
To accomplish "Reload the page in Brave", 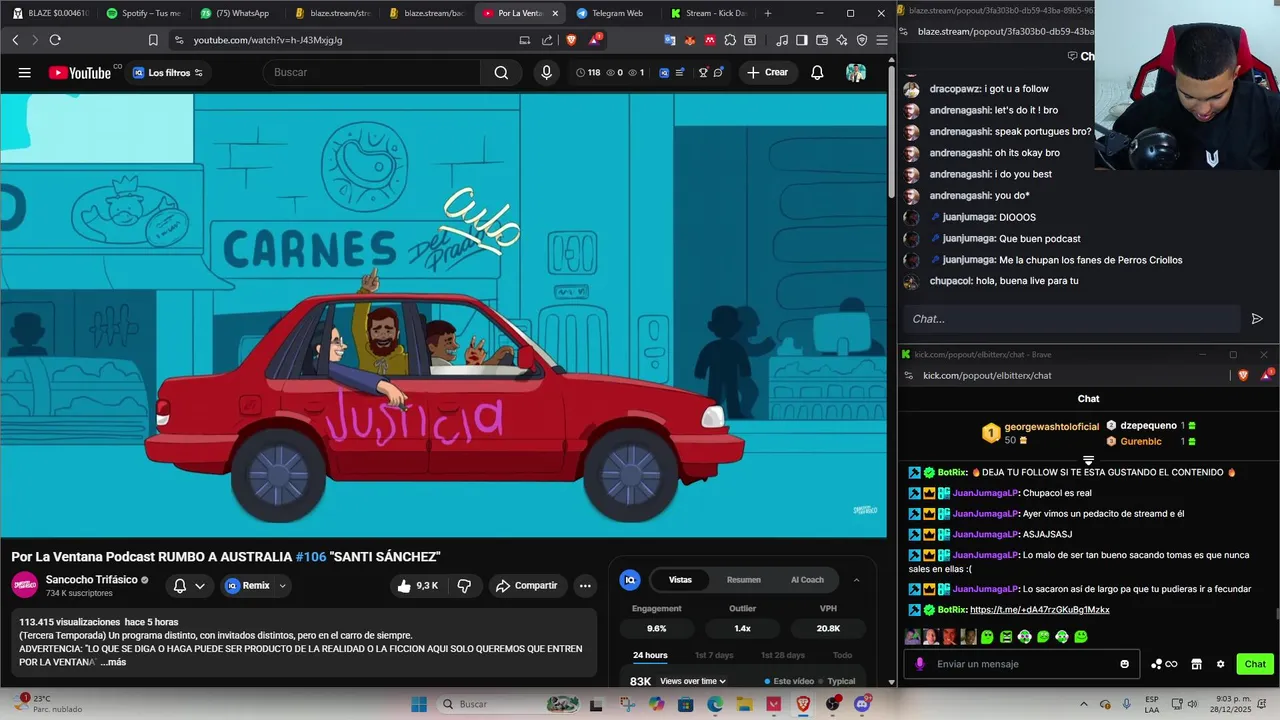I will pyautogui.click(x=55, y=40).
